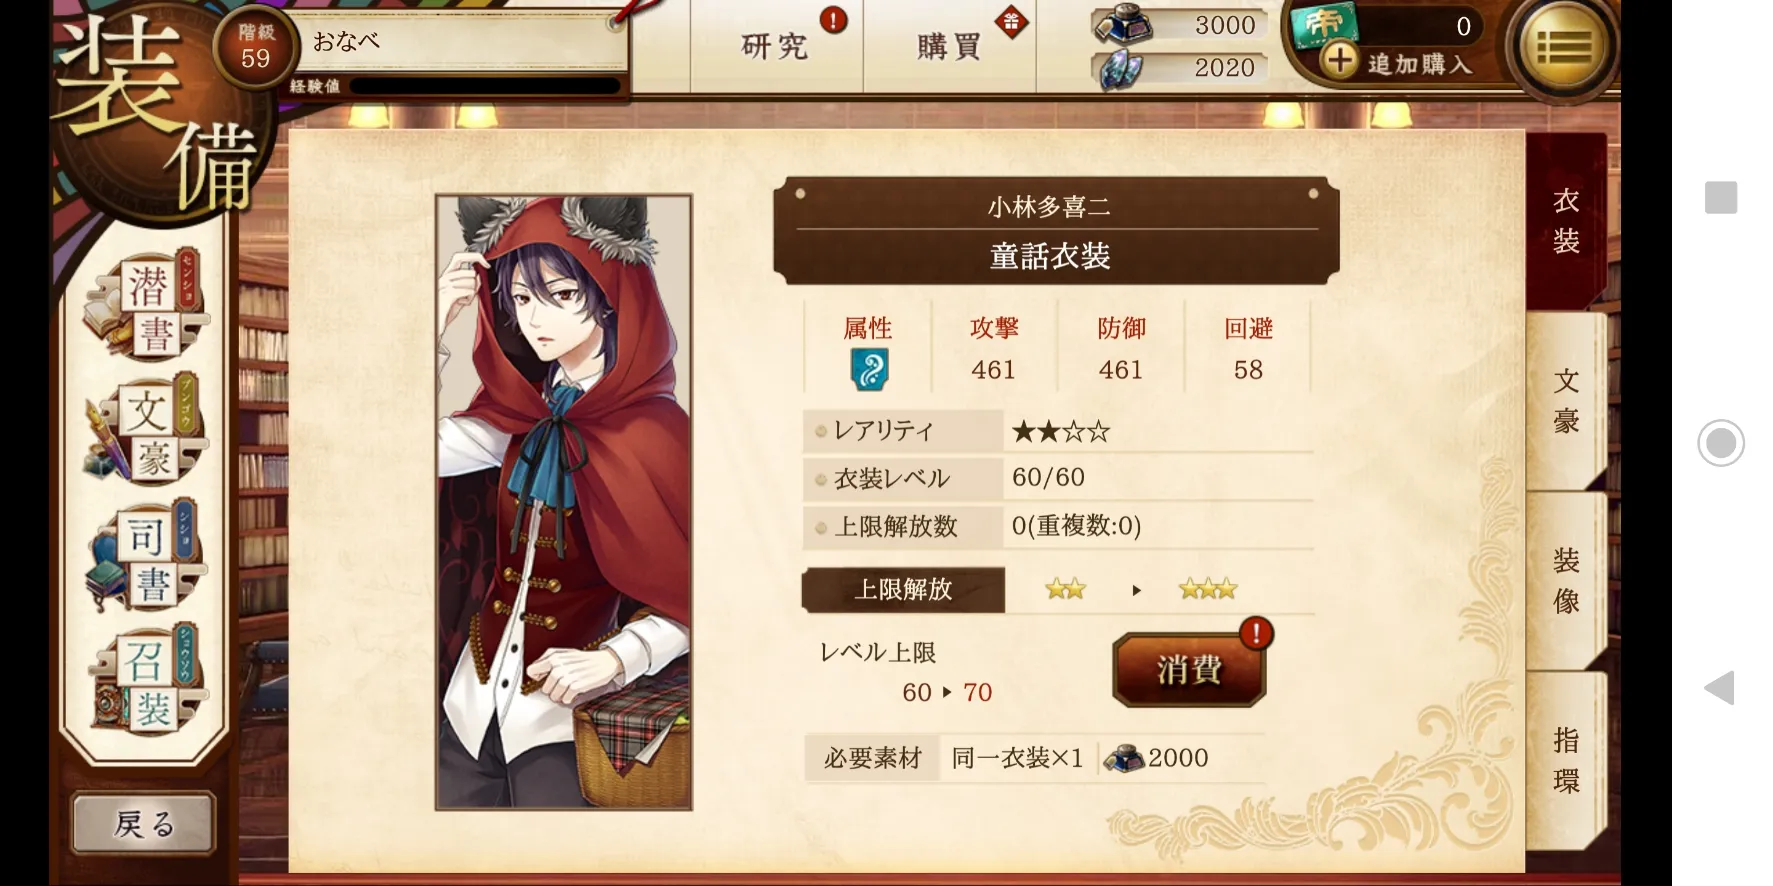Viewport: 1773px width, 886px height.
Task: Switch to the 指環 side tab
Action: [1565, 760]
